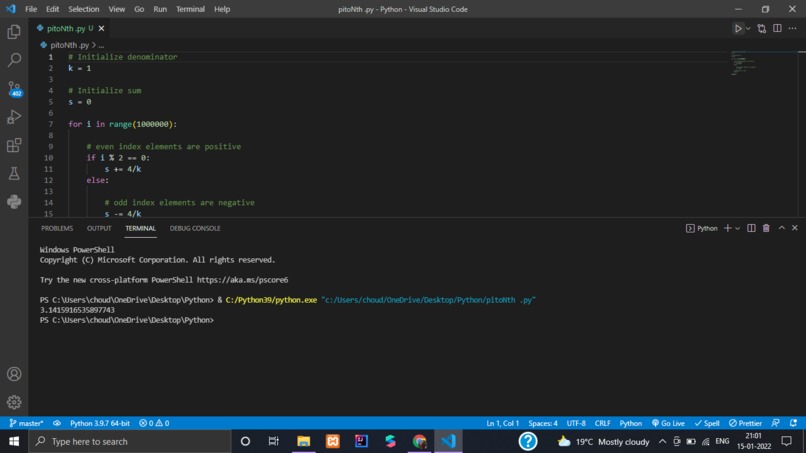Open the Windows Start menu
Screen dimensions: 806x453
[x=14, y=441]
